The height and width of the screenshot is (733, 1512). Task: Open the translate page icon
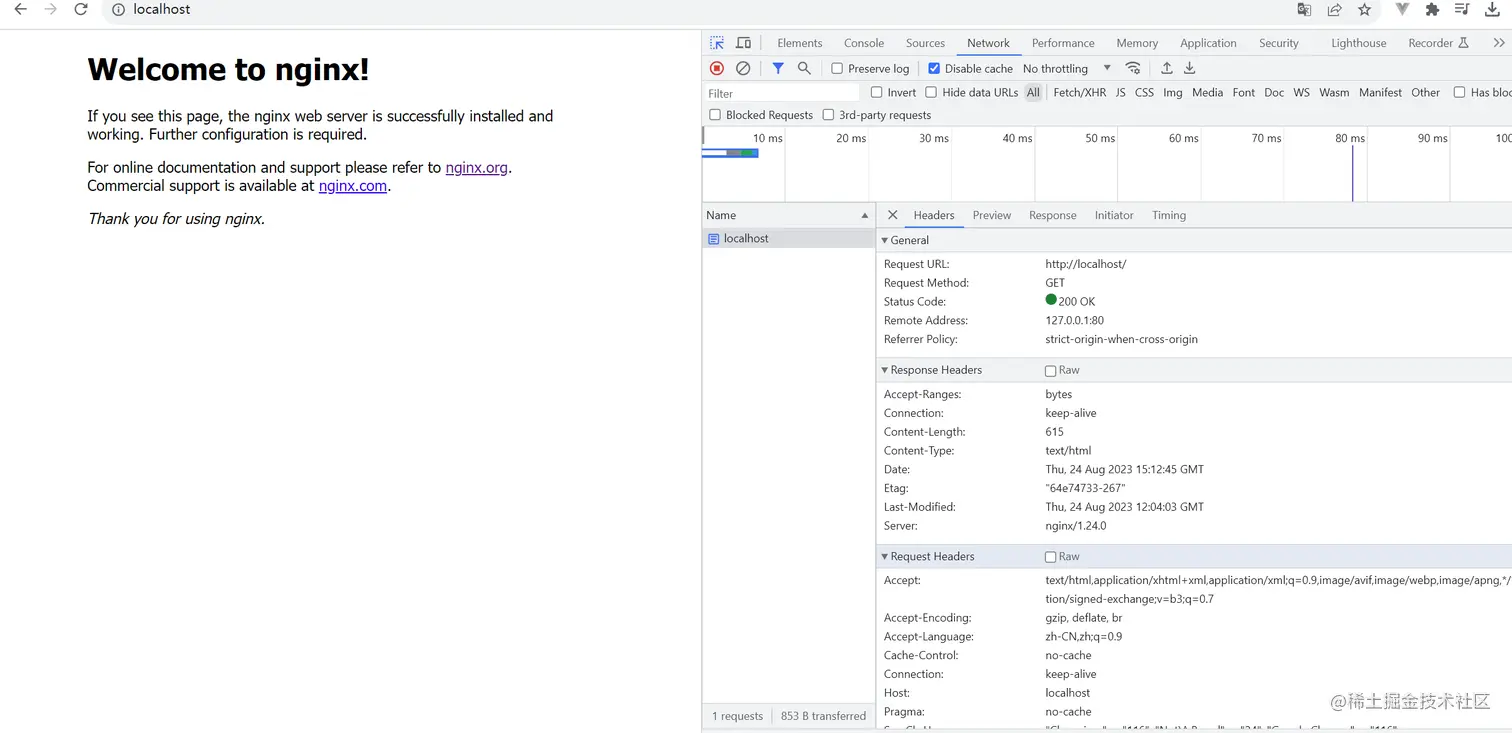(1304, 10)
